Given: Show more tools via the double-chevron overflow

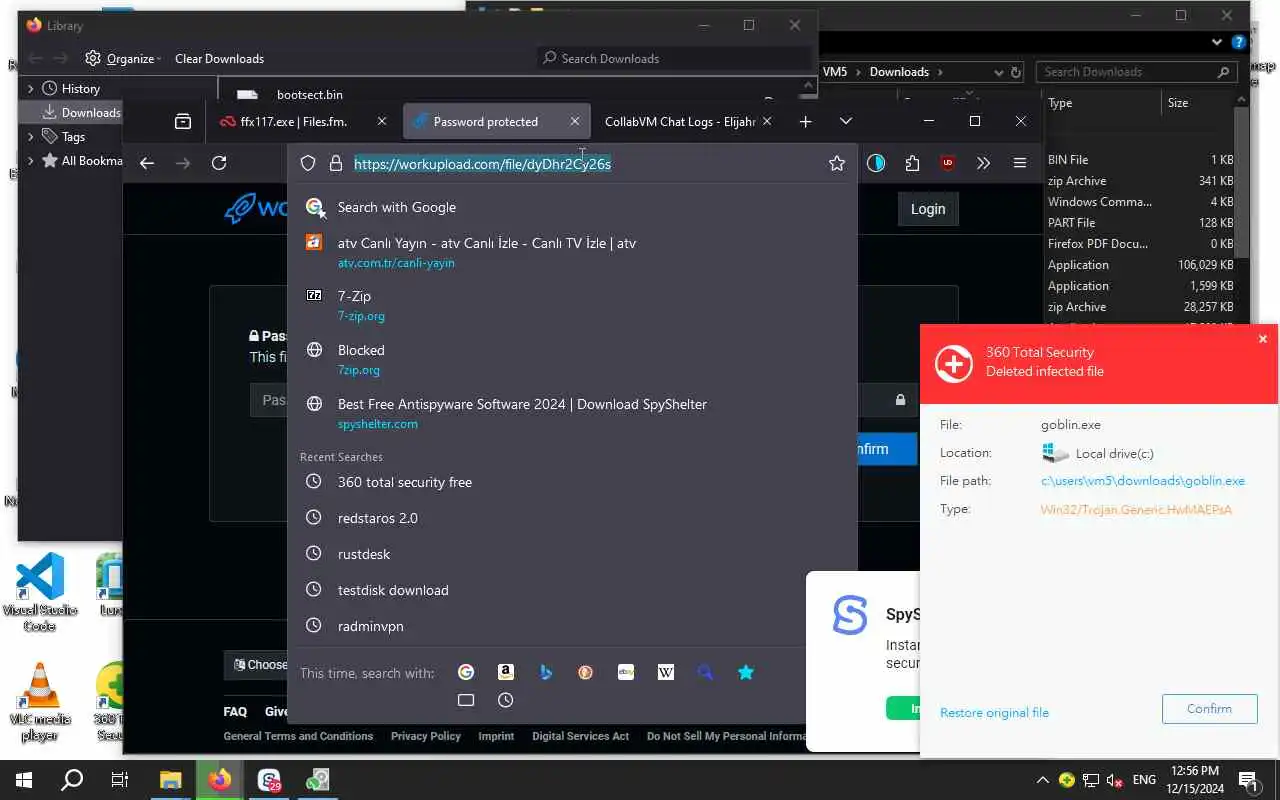Looking at the screenshot, I should [x=983, y=163].
